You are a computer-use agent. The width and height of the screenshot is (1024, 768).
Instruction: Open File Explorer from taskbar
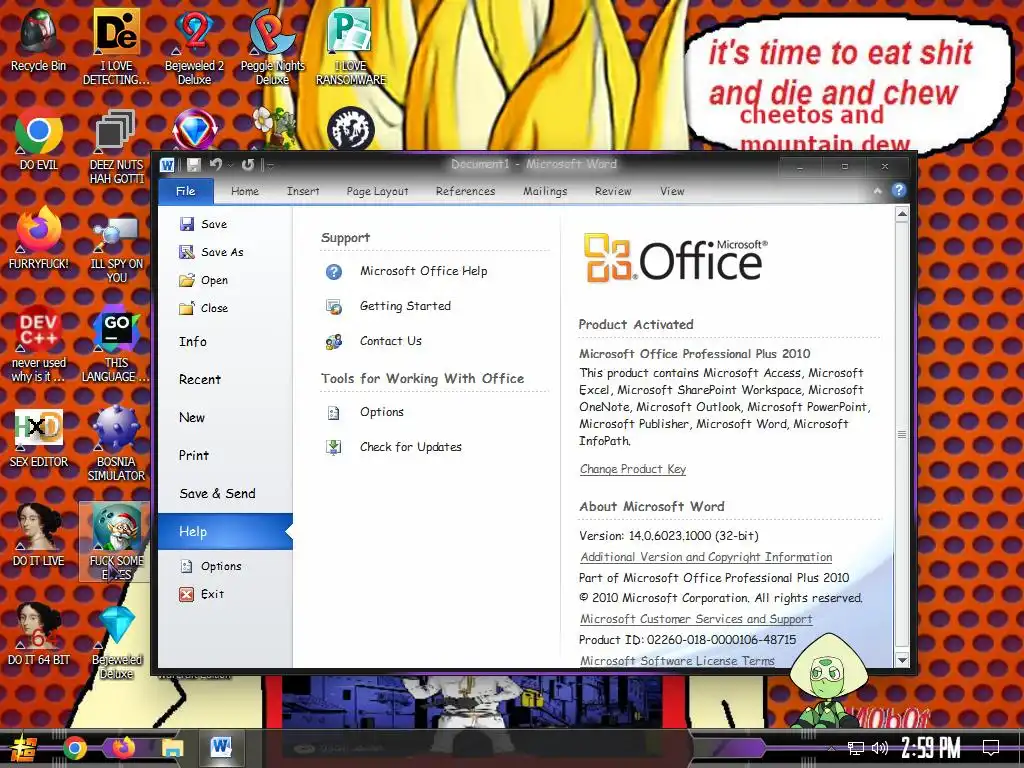[172, 748]
